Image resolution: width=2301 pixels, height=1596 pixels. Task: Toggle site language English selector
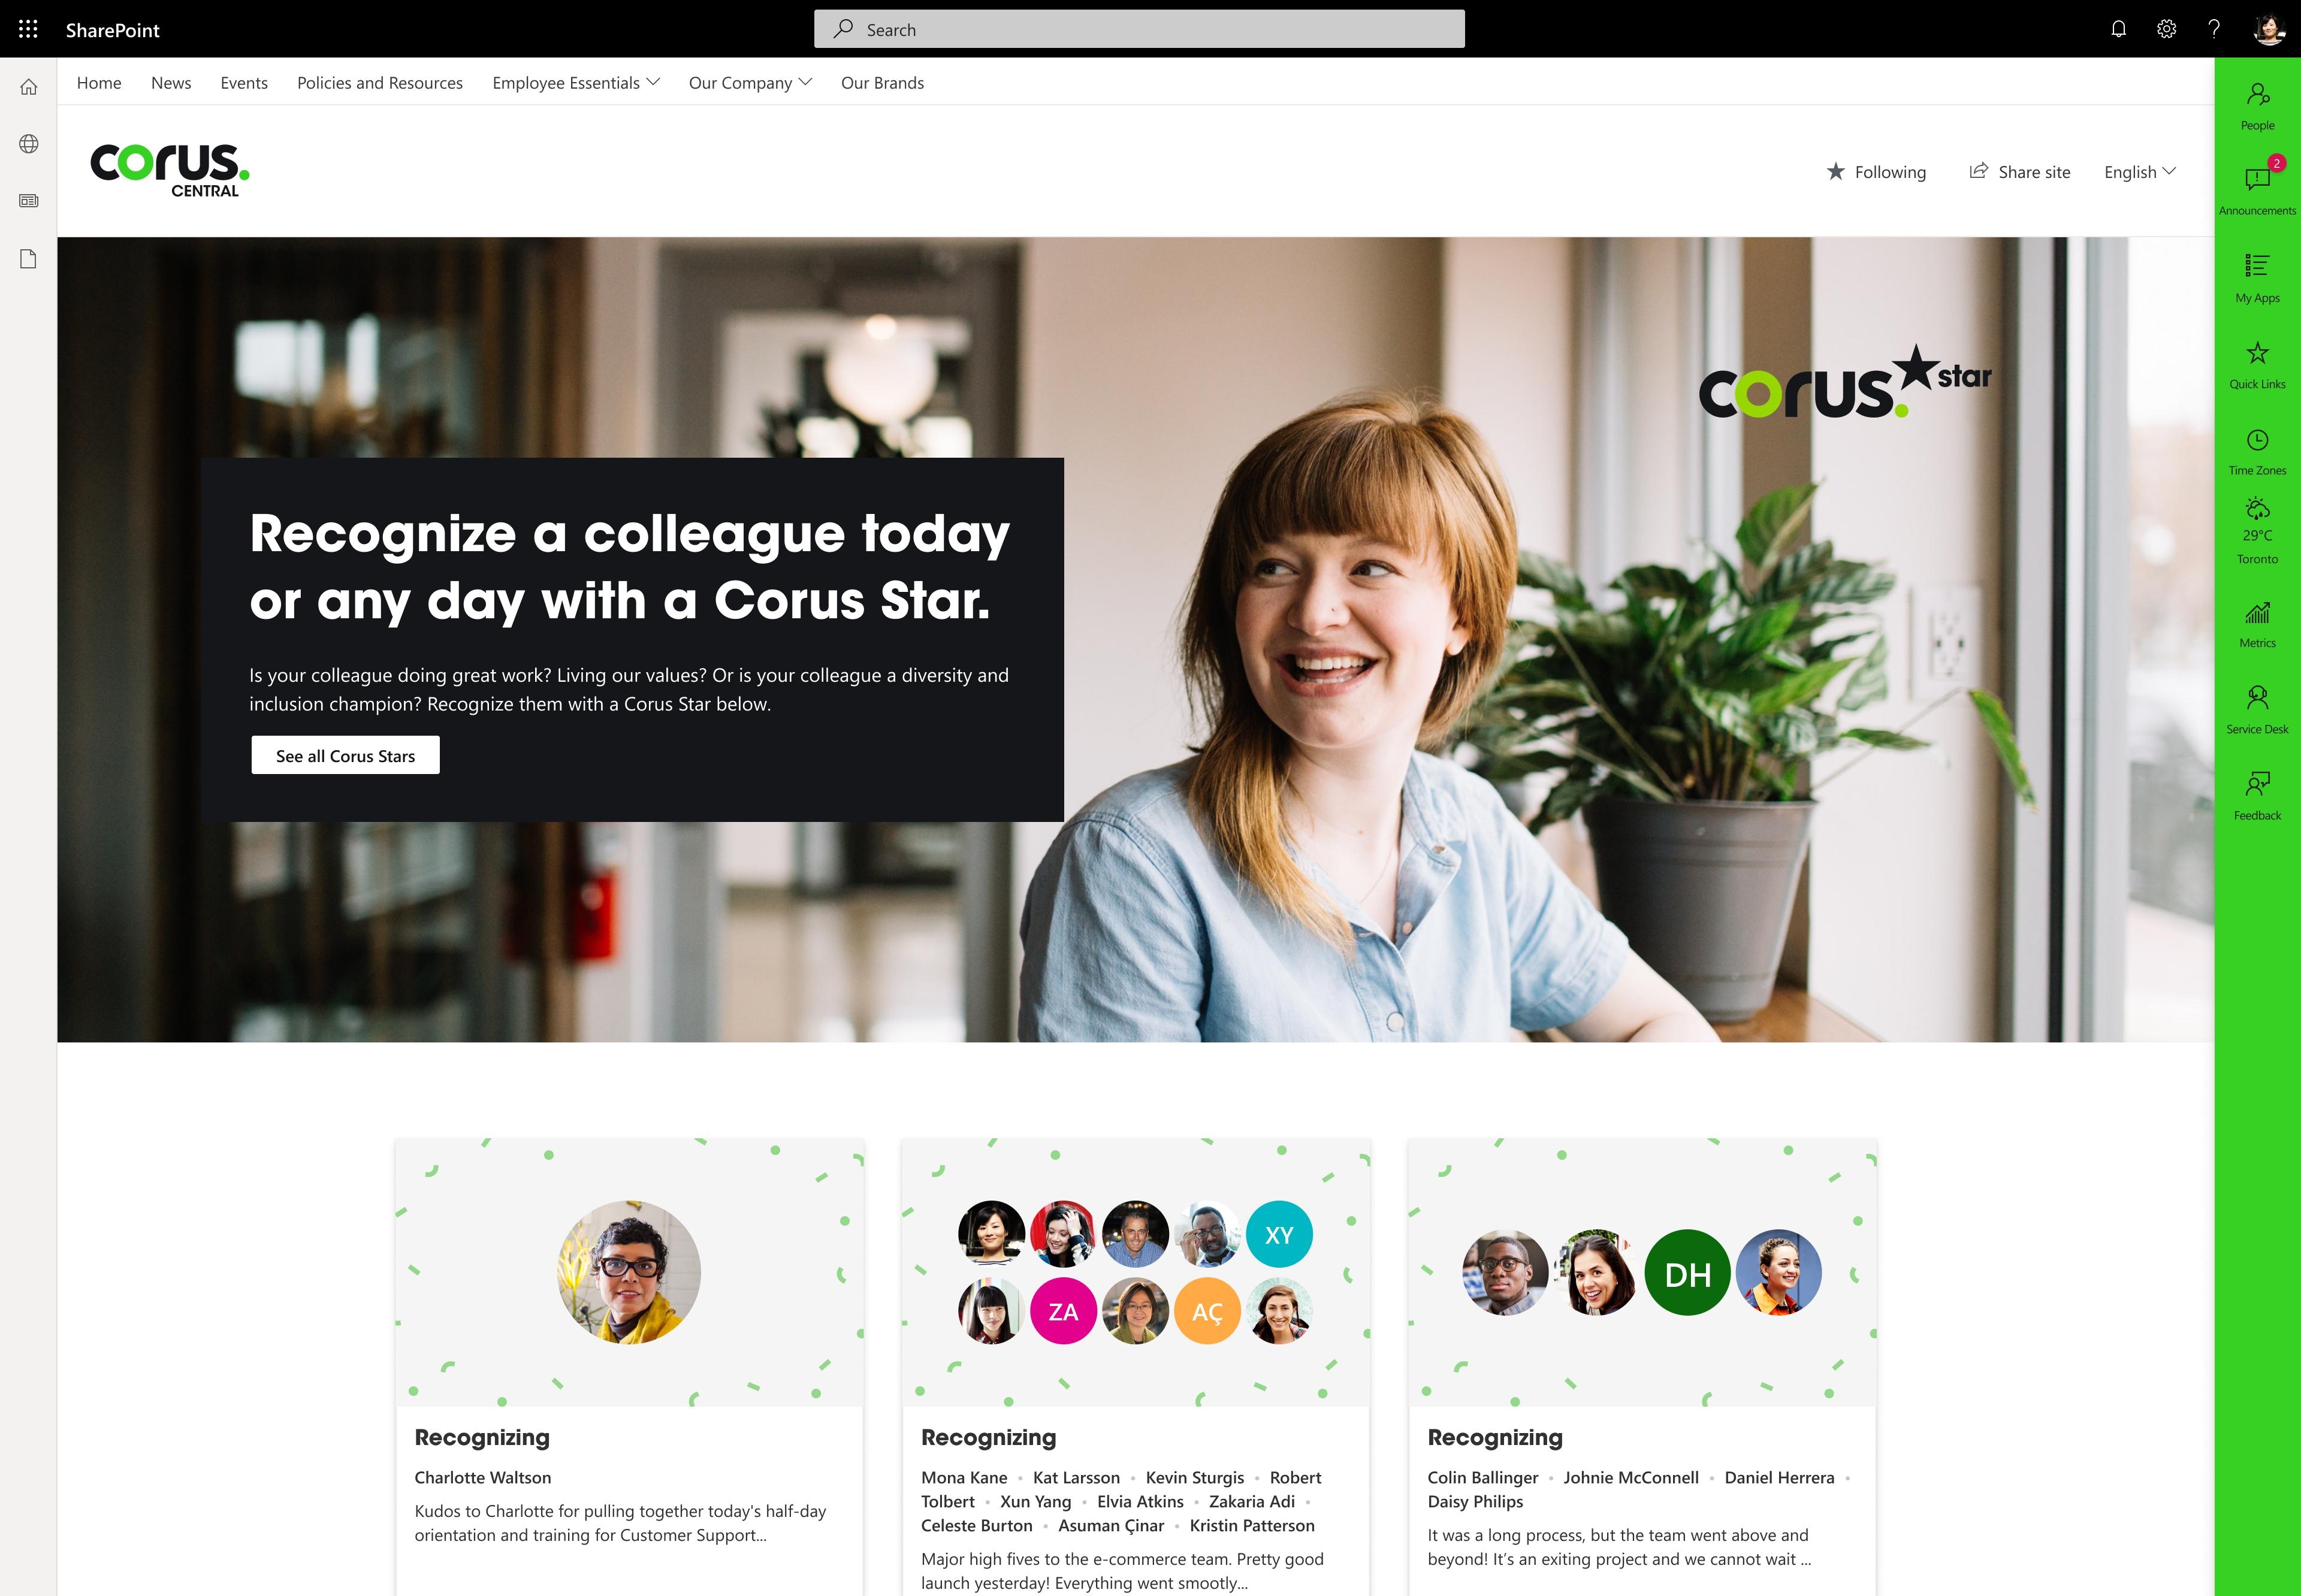point(2142,170)
